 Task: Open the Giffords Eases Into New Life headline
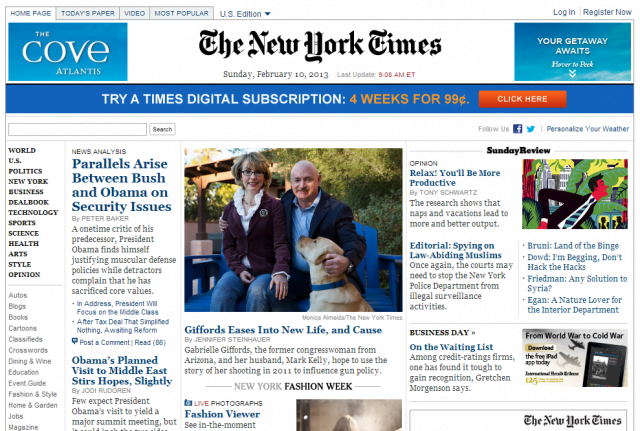tap(283, 330)
